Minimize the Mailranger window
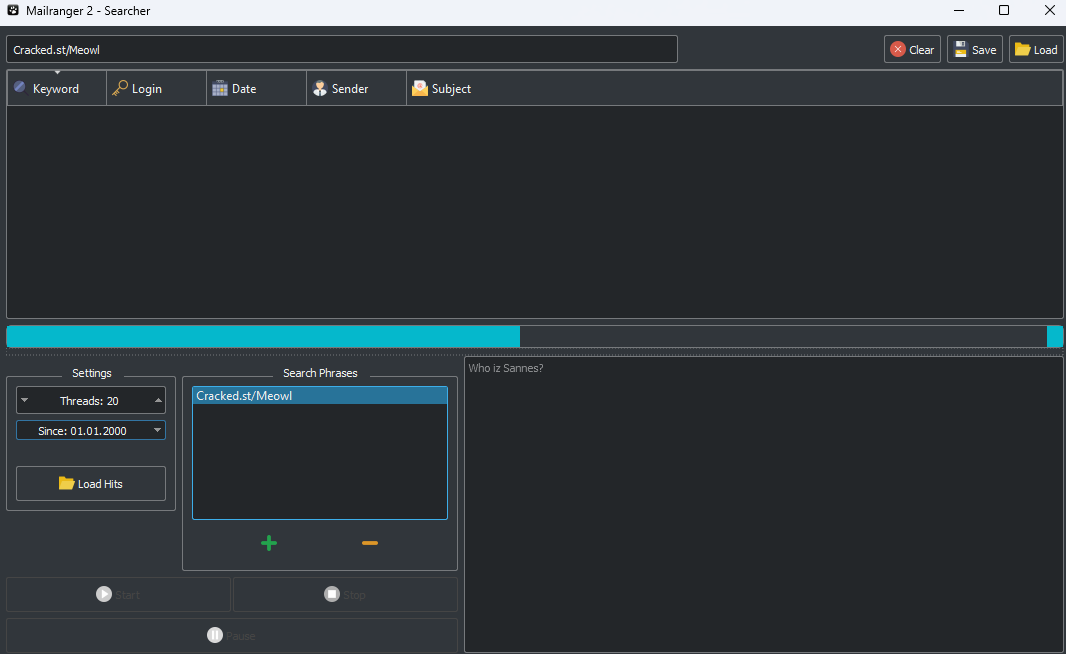Screen dimensions: 1066x654 (x=959, y=10)
